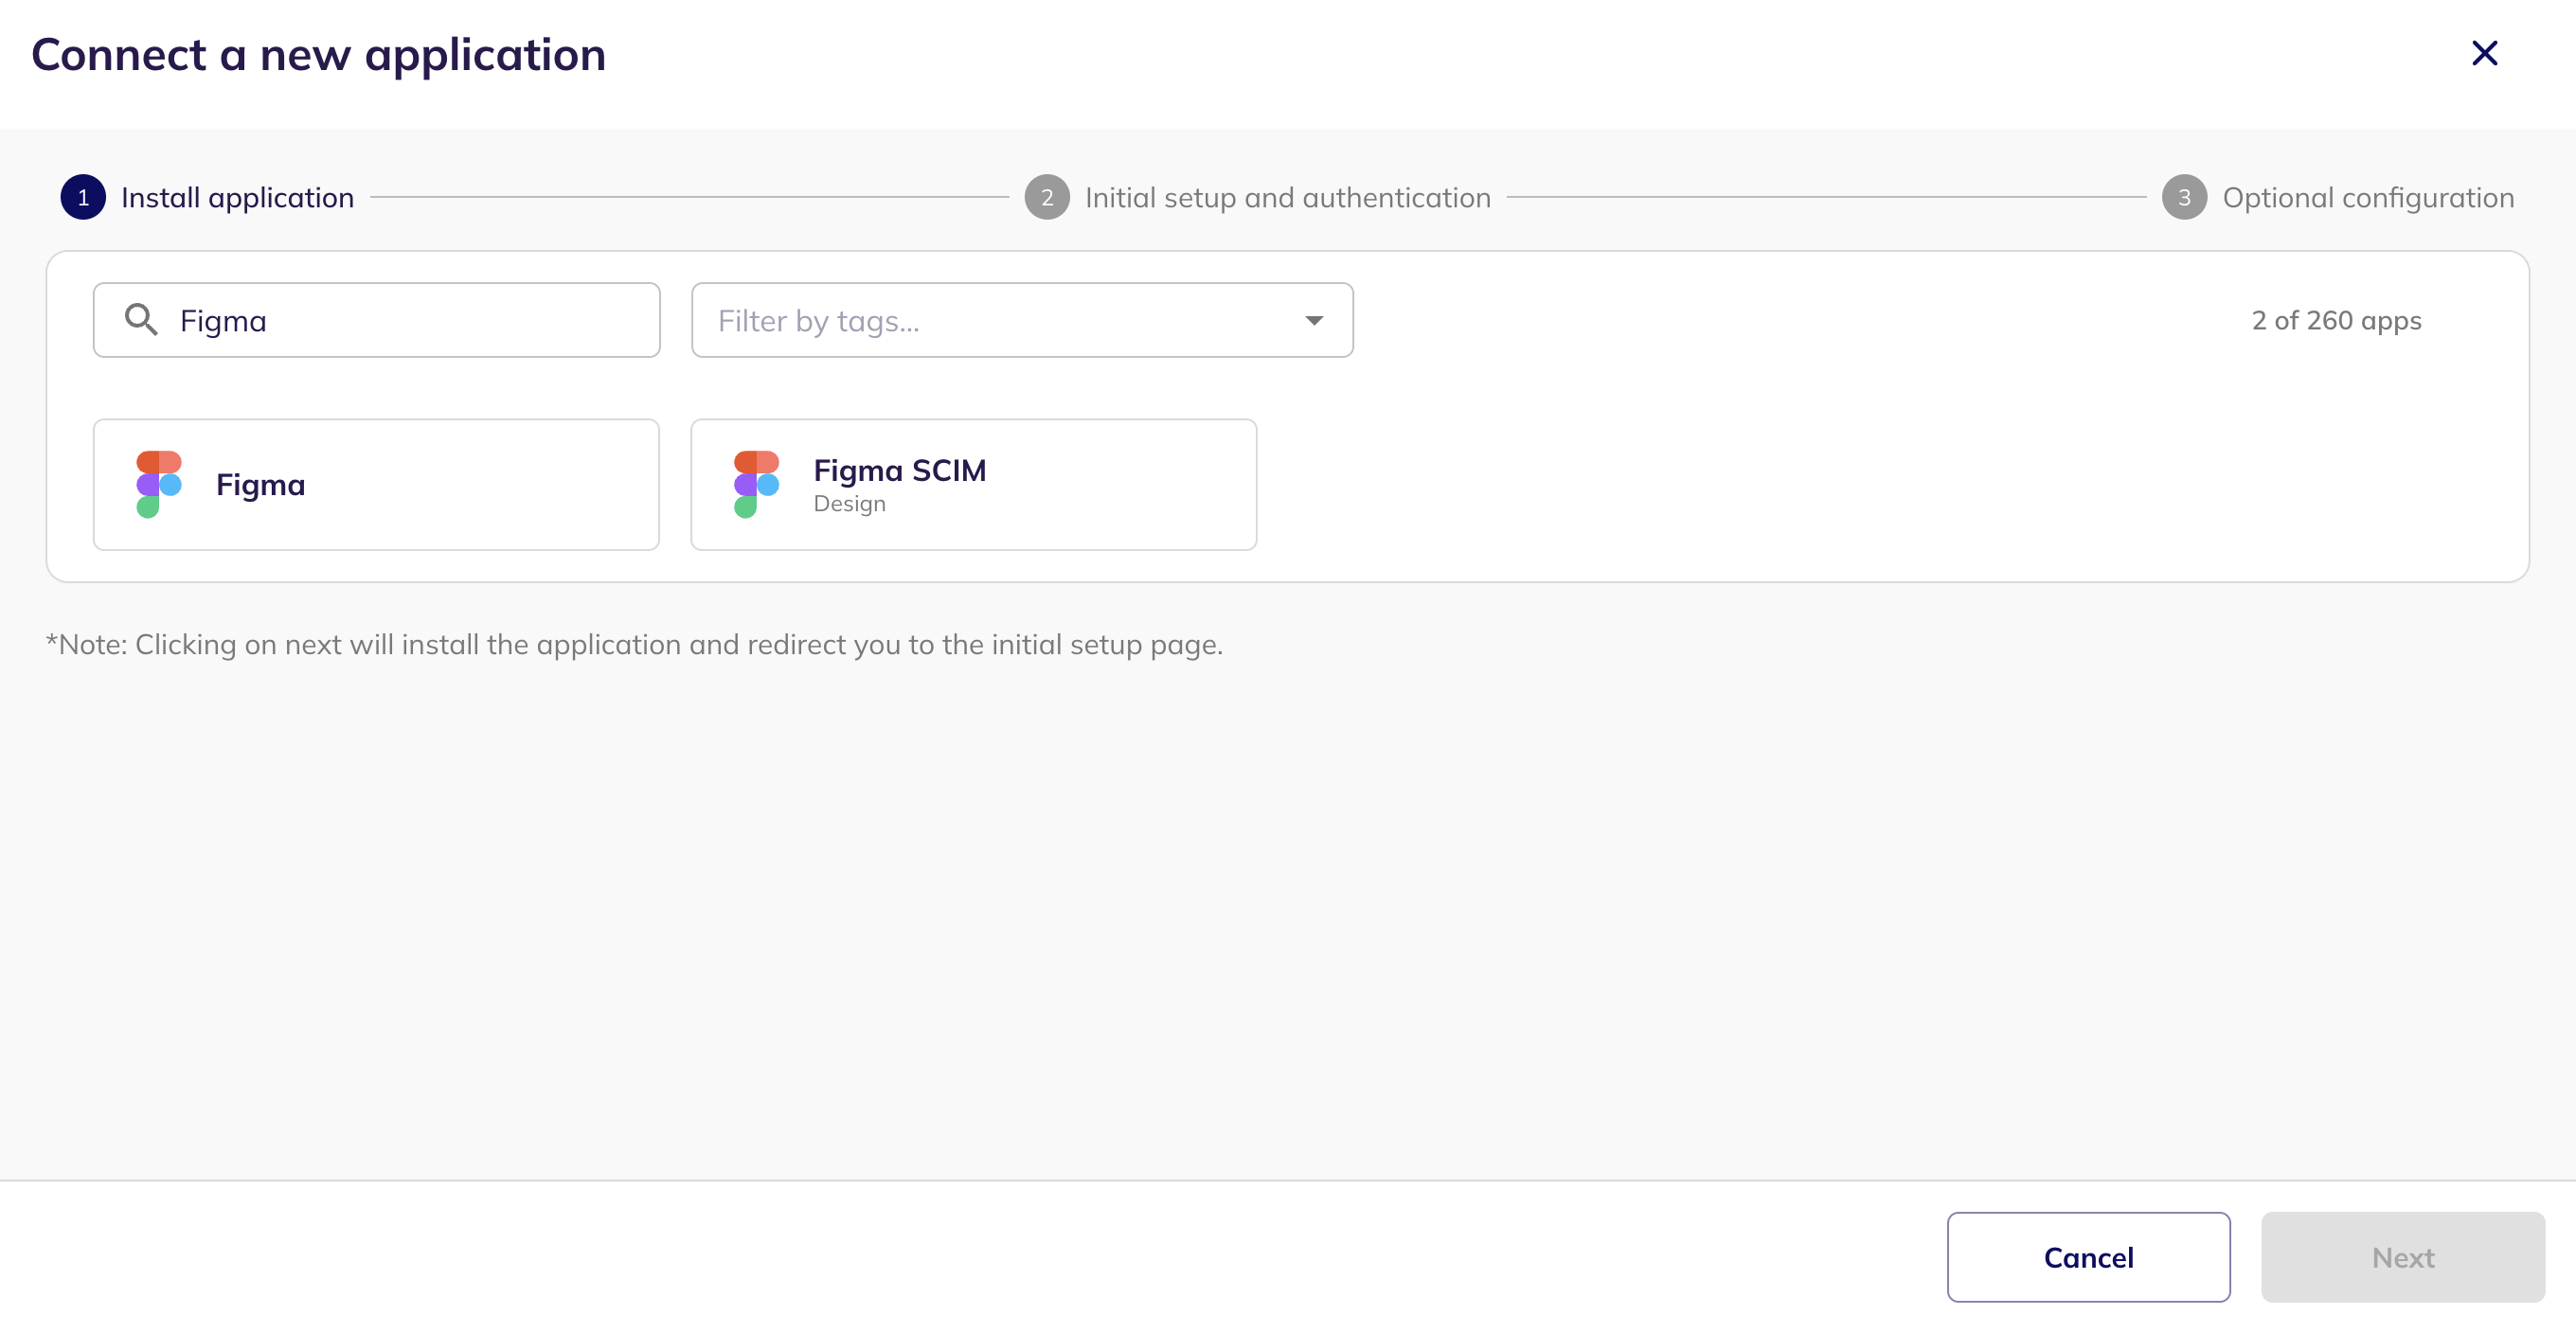This screenshot has width=2576, height=1333.
Task: Click the '2 of 260 apps' count text
Action: [x=2336, y=320]
